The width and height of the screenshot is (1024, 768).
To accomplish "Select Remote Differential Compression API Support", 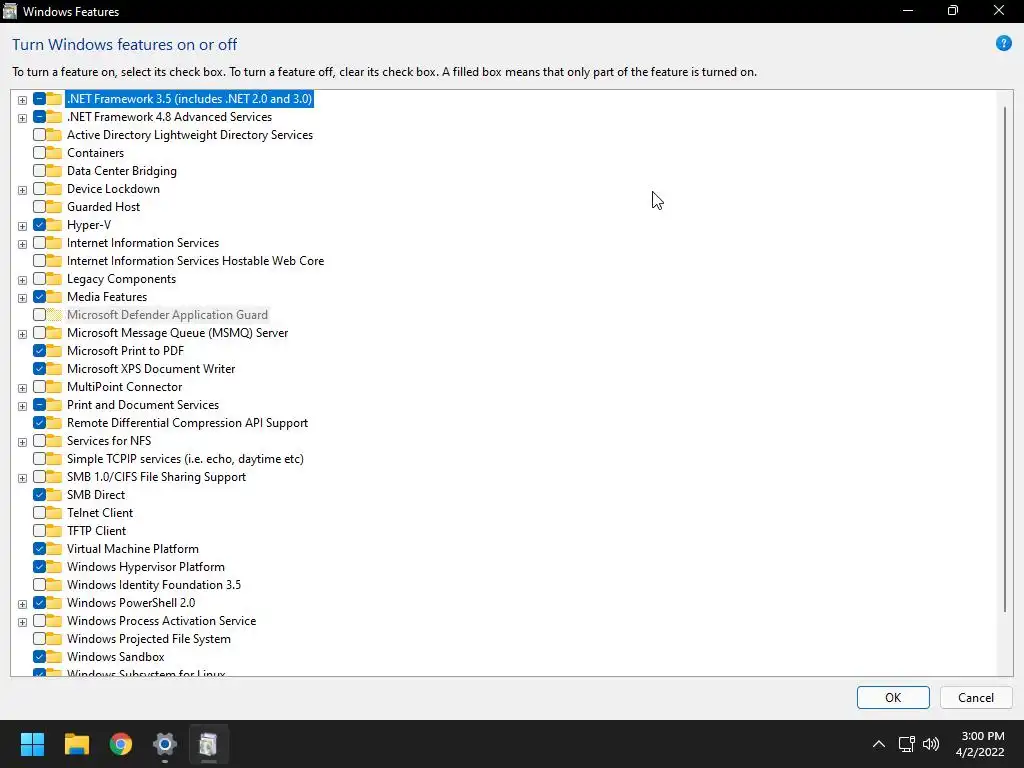I will pos(187,423).
